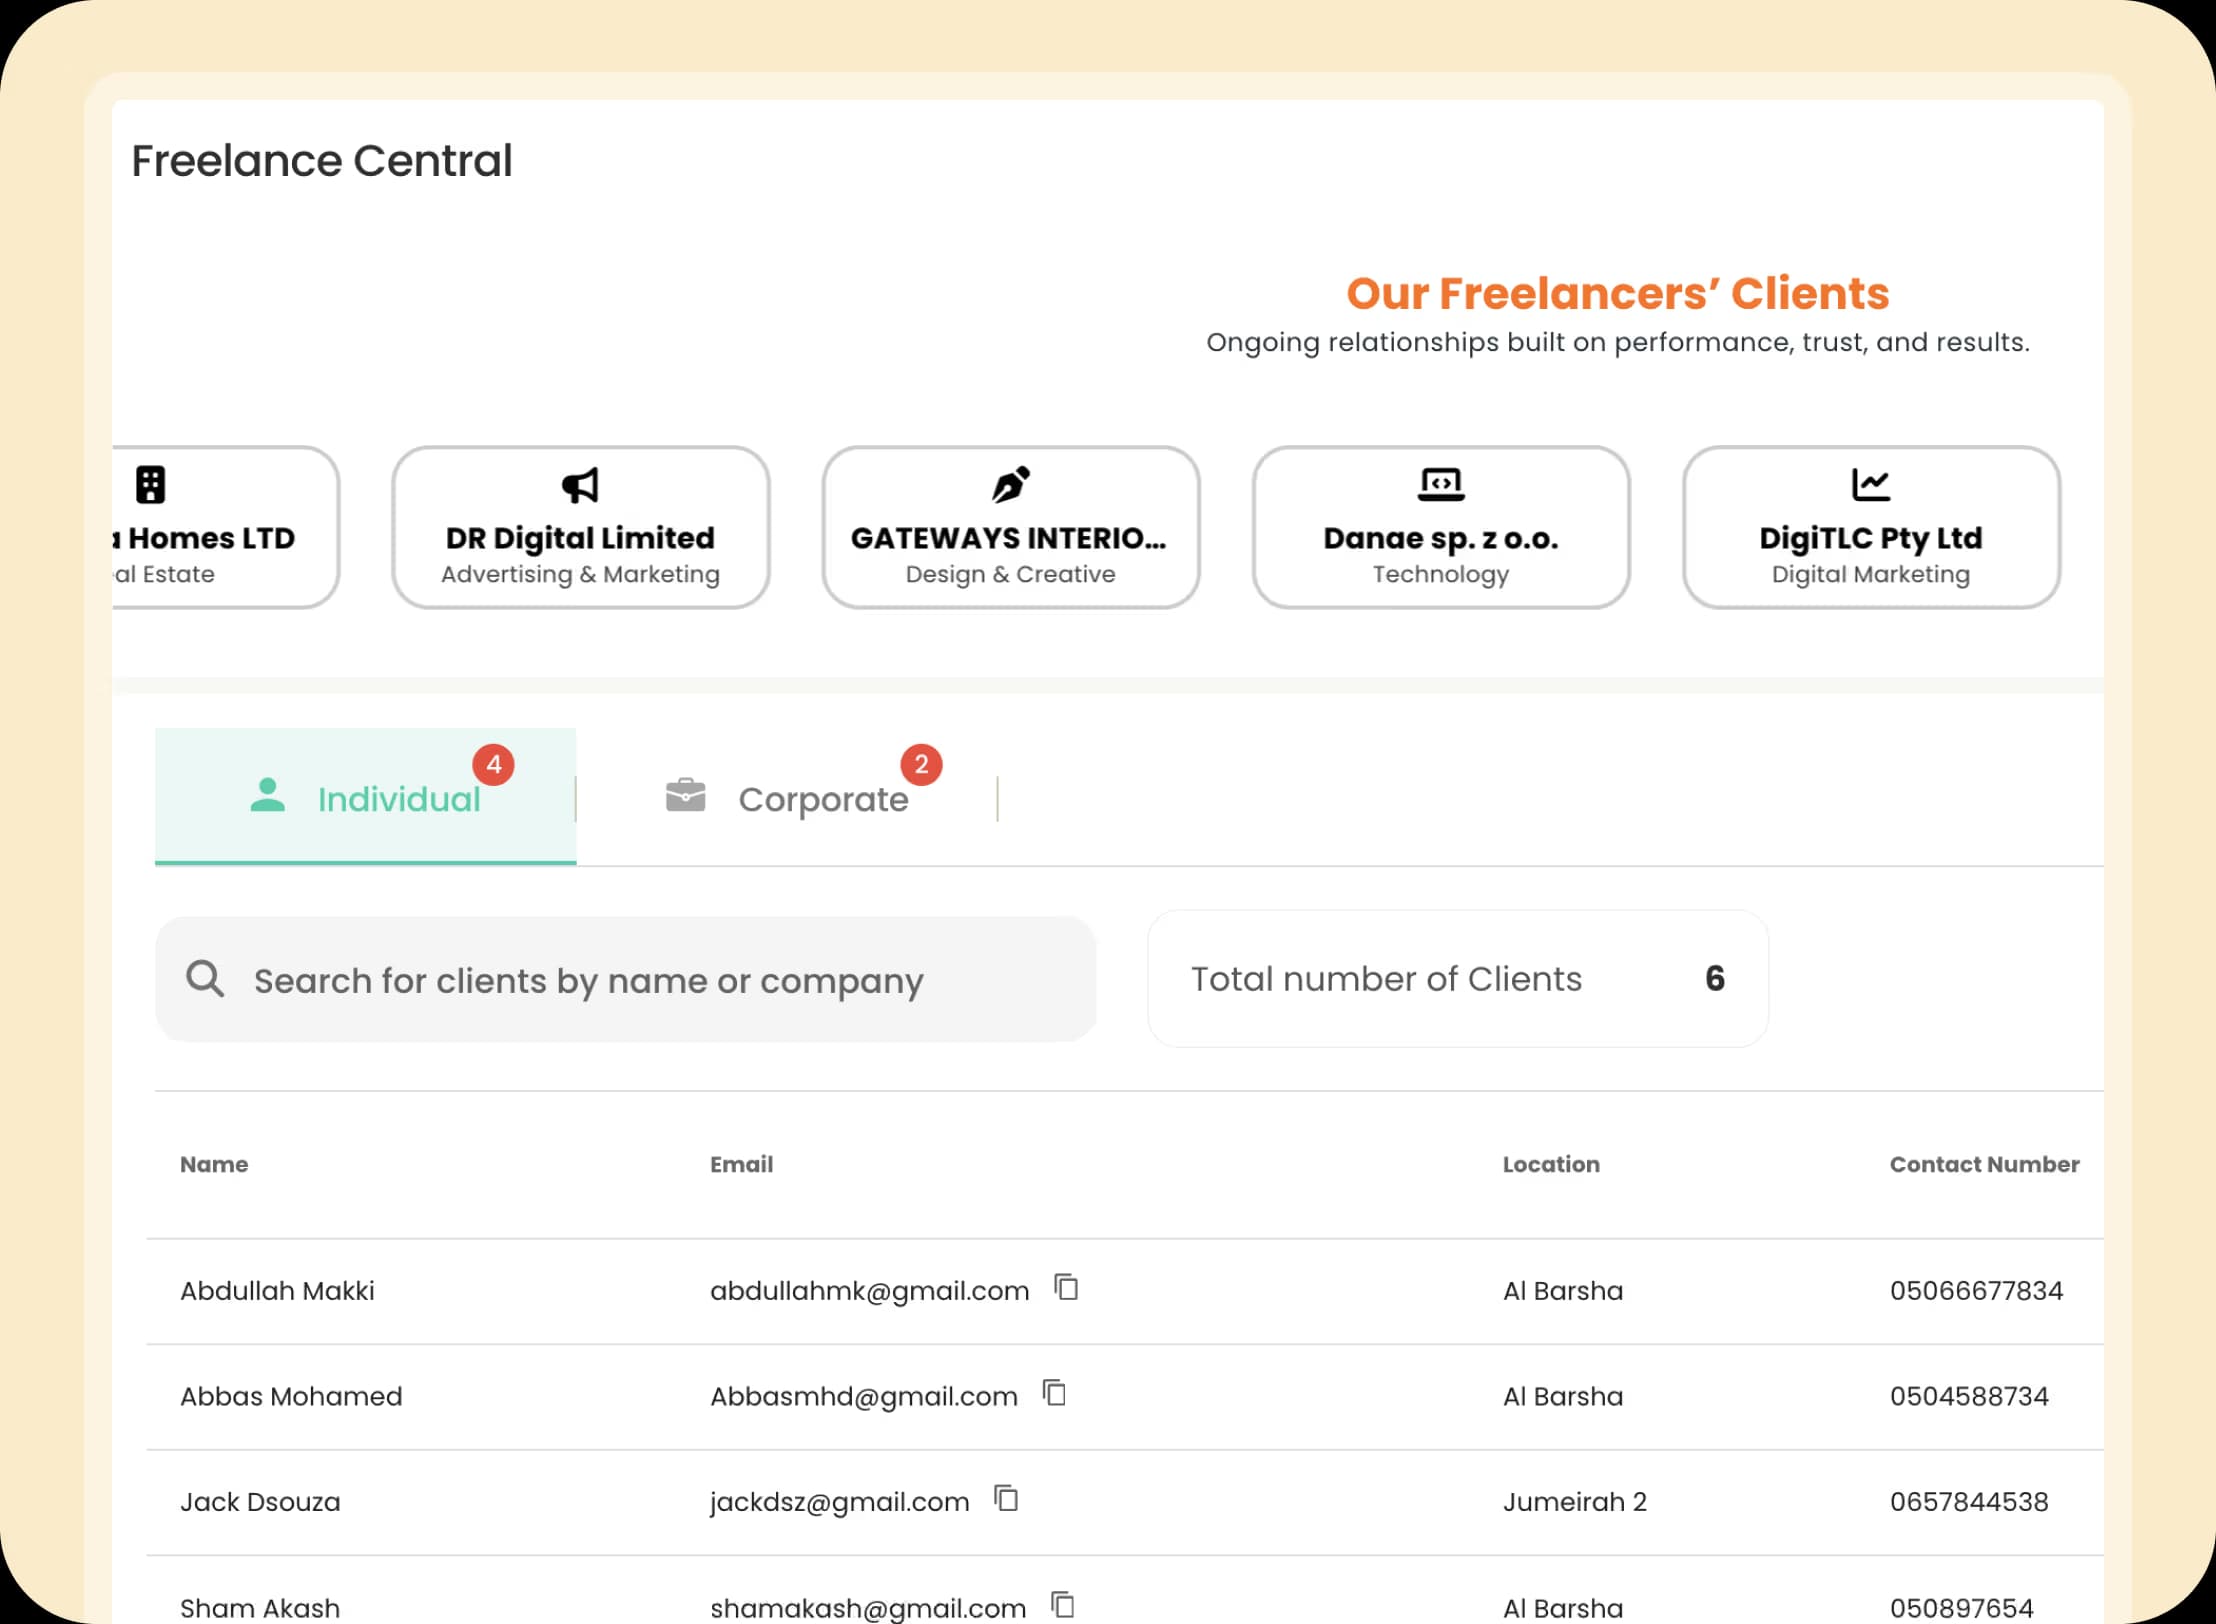
Task: Switch to the Corporate tab
Action: pyautogui.click(x=822, y=798)
